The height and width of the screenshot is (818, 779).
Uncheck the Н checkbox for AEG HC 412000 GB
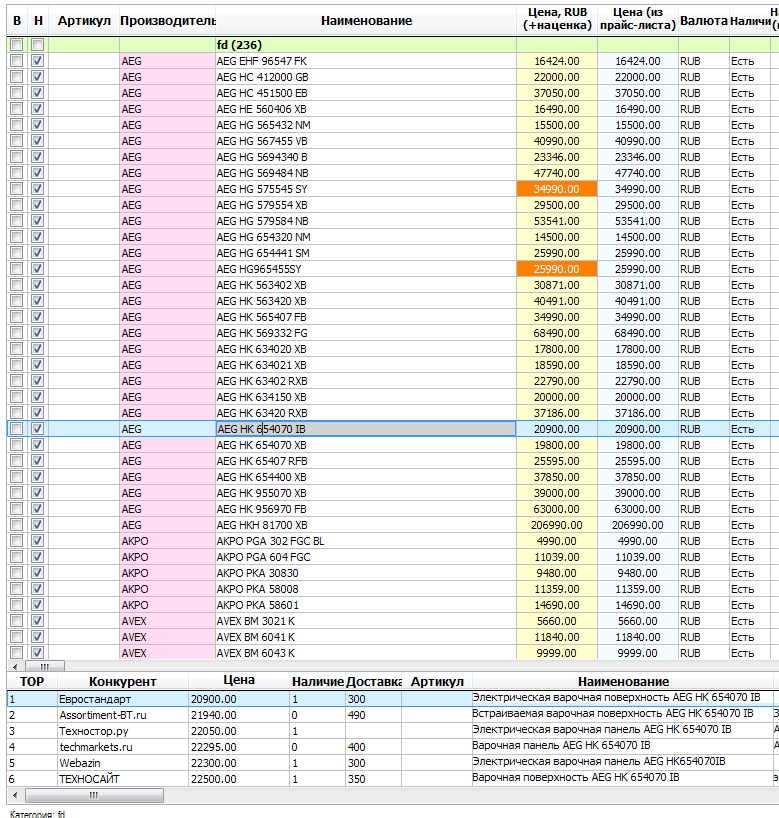click(x=38, y=77)
